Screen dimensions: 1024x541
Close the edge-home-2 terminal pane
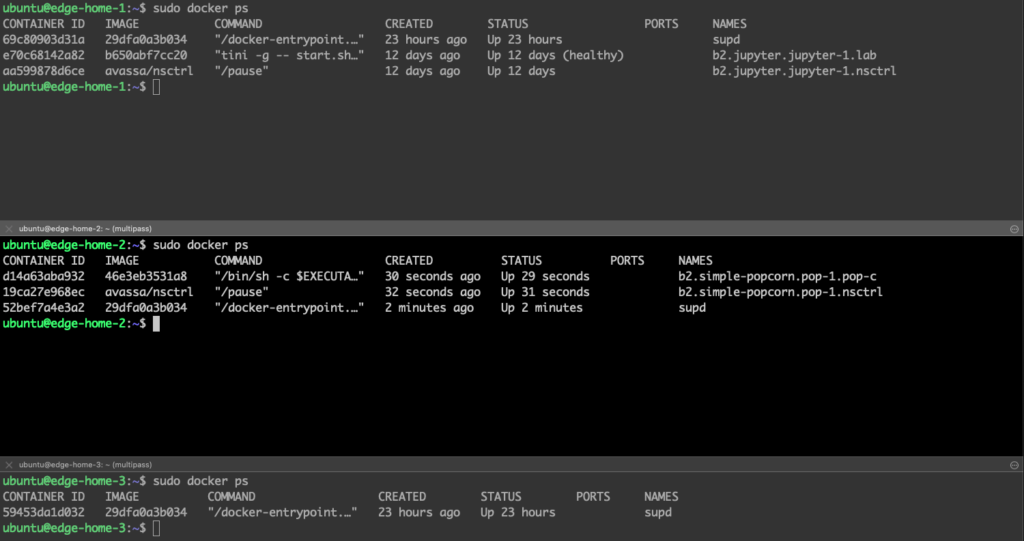[9, 229]
